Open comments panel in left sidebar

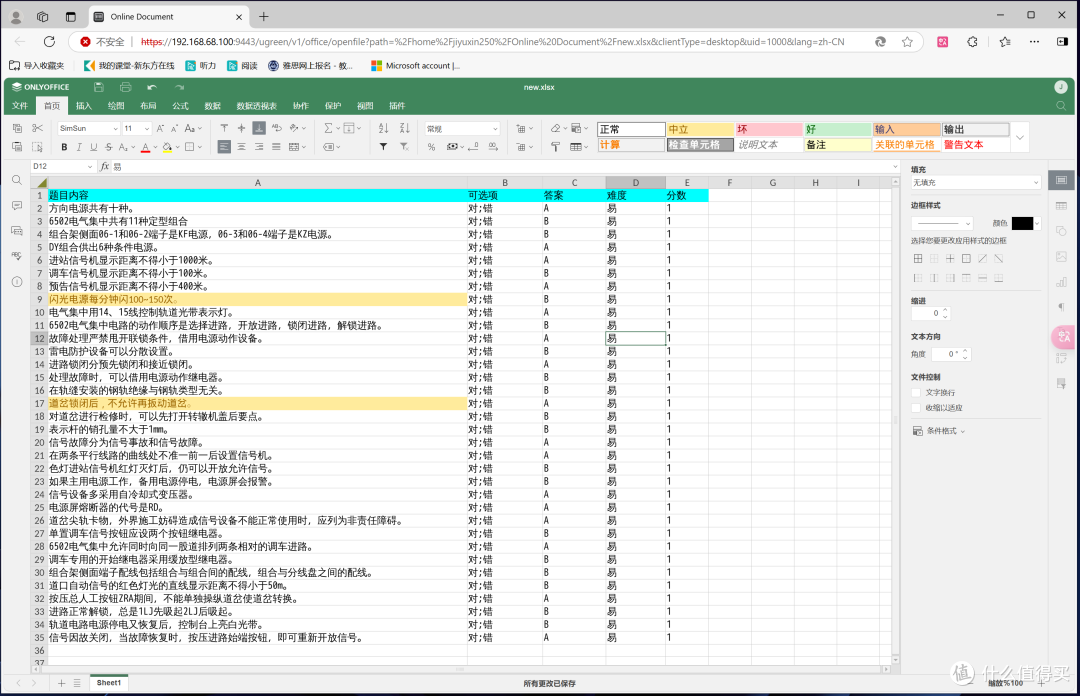[x=17, y=205]
